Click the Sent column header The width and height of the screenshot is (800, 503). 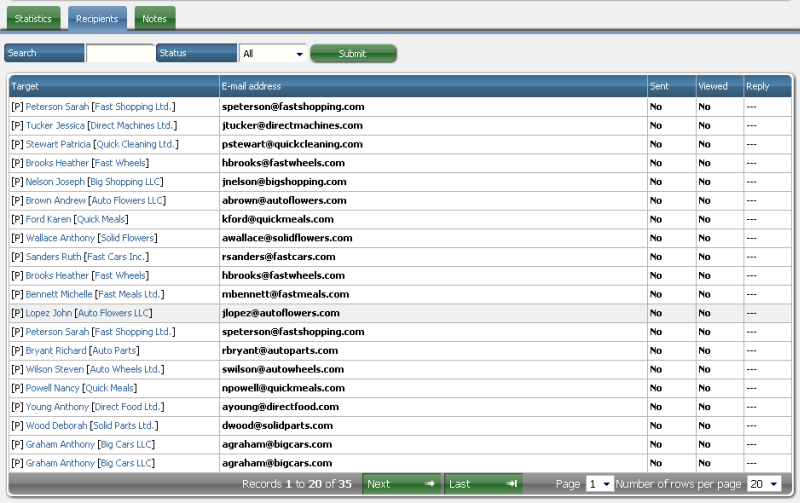pos(659,87)
